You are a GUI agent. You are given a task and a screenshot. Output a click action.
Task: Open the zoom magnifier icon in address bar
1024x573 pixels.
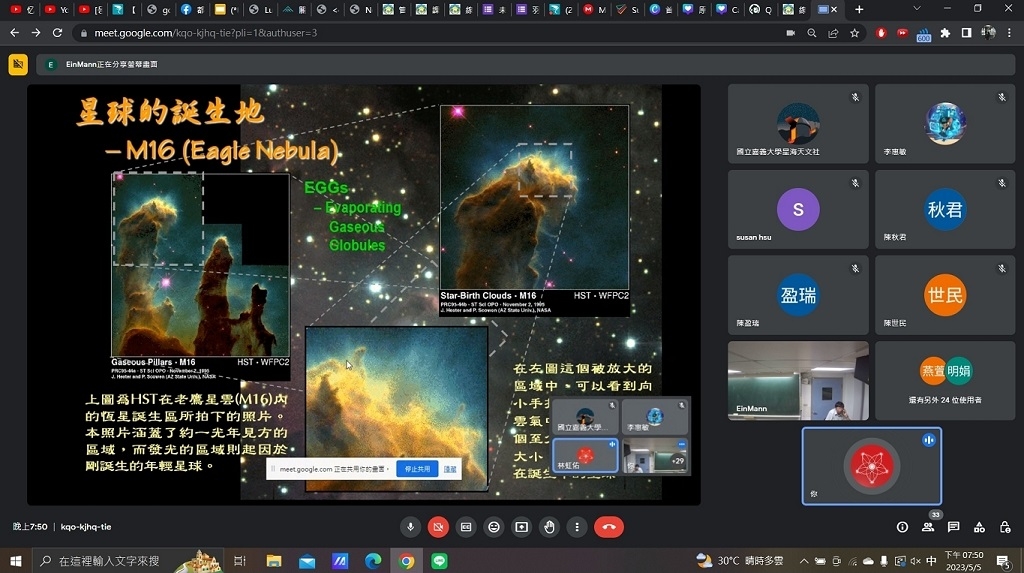[x=812, y=33]
